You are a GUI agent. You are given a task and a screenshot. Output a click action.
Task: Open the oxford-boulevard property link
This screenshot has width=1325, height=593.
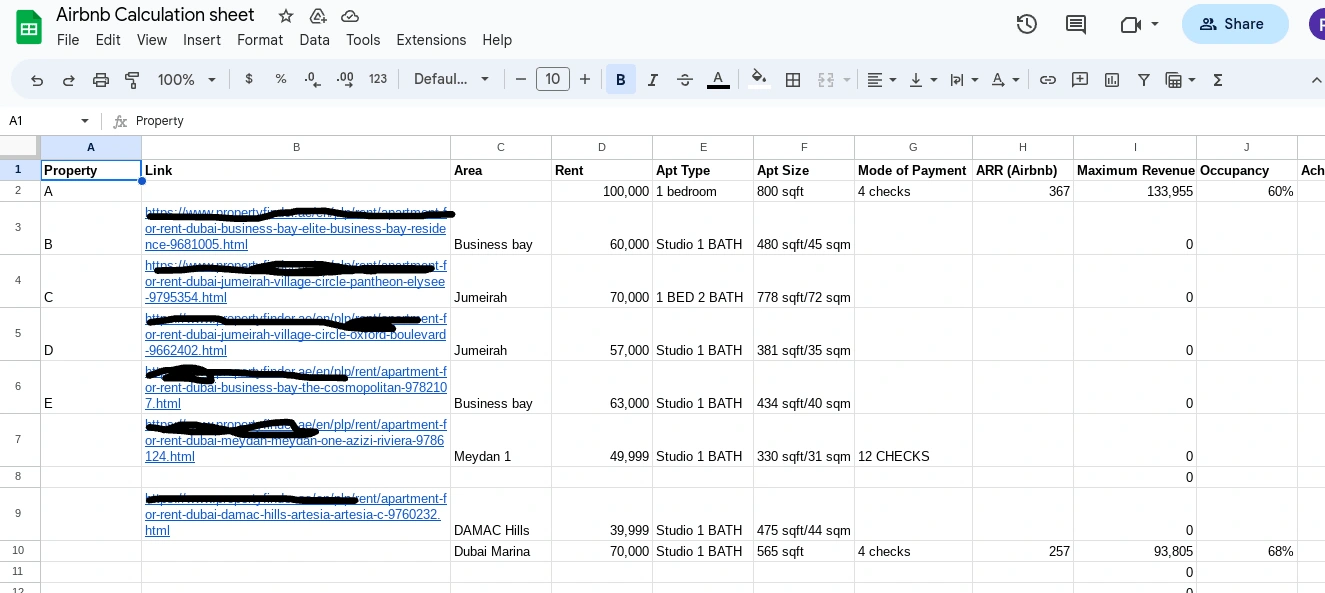tap(296, 335)
